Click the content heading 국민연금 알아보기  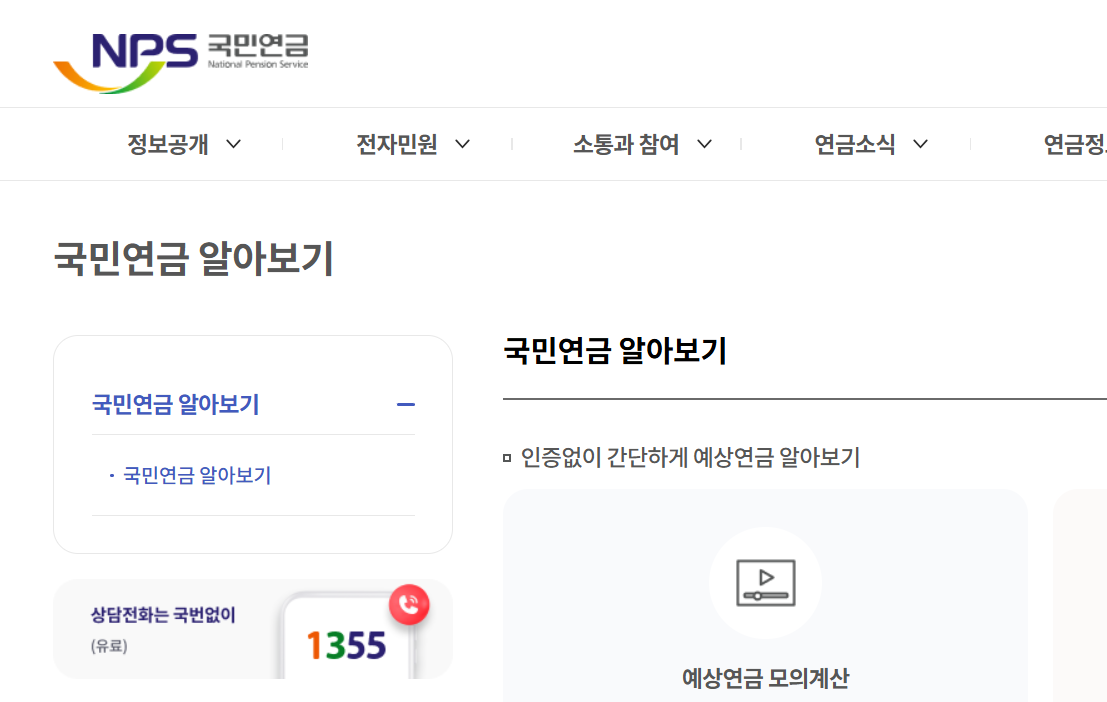pos(615,351)
